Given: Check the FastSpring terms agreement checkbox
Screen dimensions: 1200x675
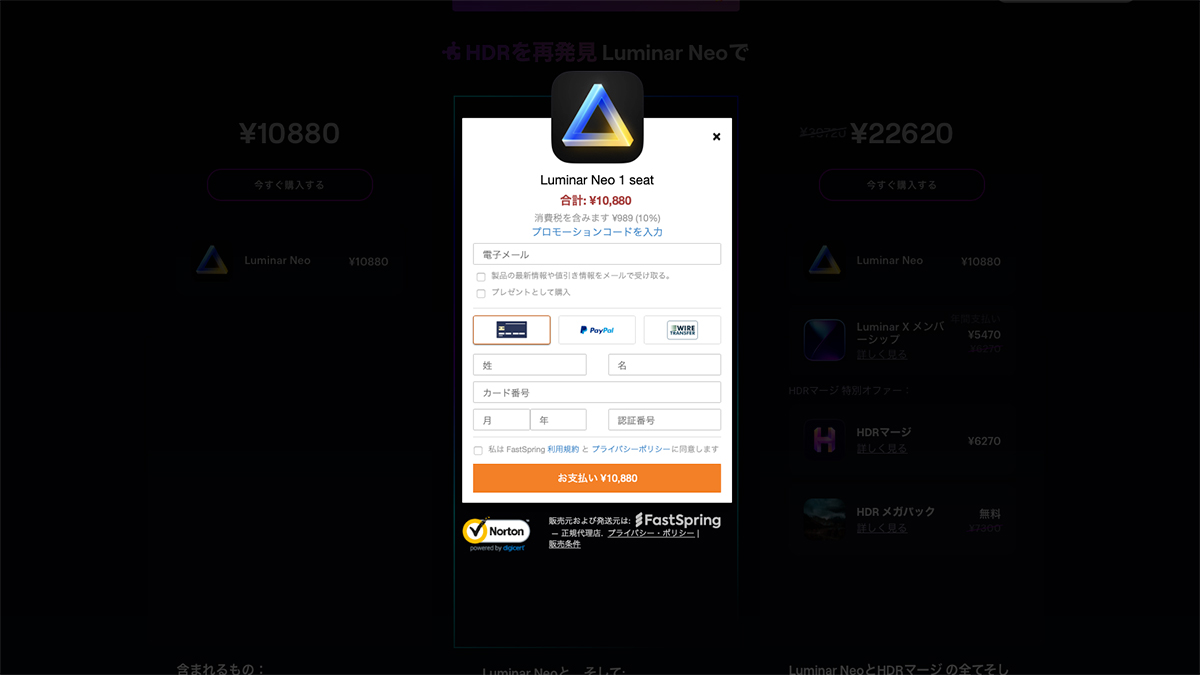Looking at the screenshot, I should pos(478,450).
